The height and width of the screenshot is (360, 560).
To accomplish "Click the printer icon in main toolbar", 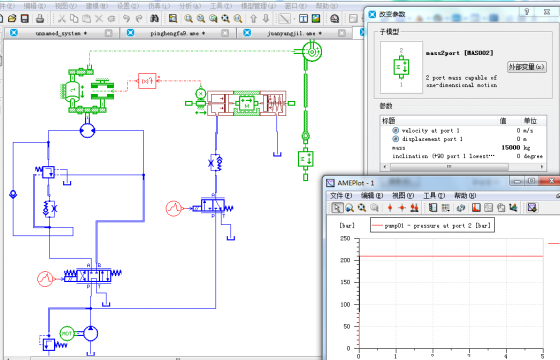I will tap(40, 19).
